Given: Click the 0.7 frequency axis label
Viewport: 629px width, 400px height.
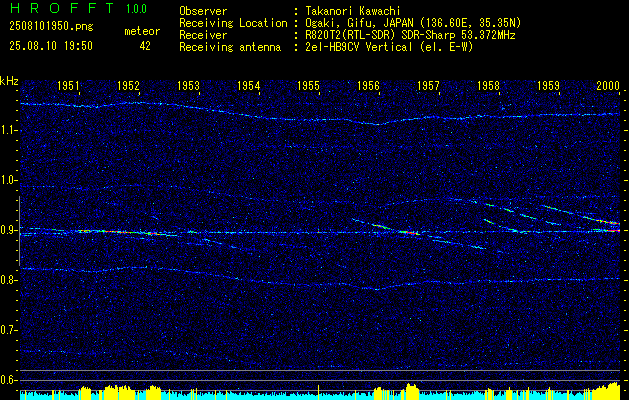Looking at the screenshot, I should tap(8, 330).
